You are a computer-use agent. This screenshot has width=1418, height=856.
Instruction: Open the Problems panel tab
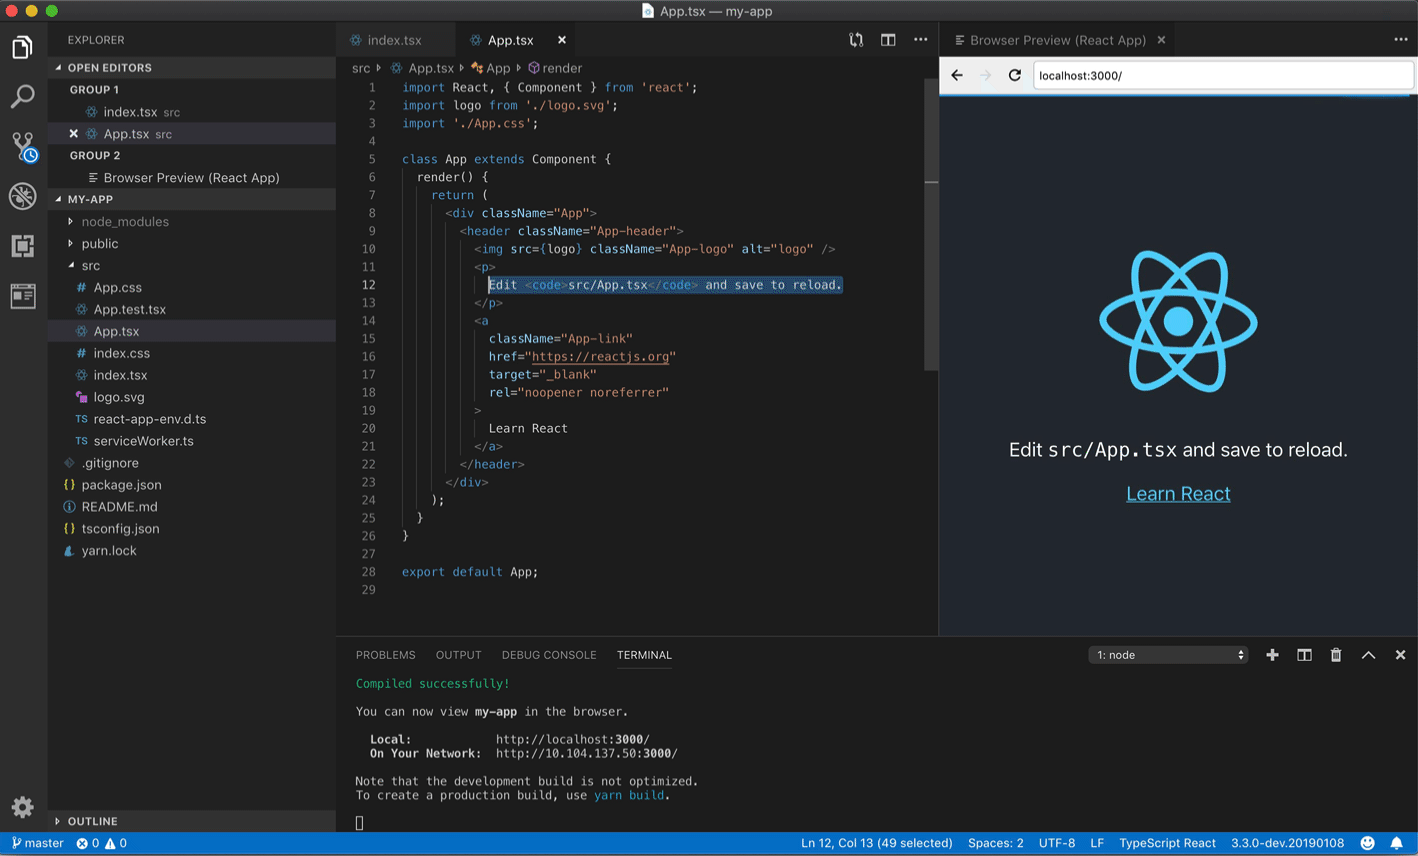(x=385, y=655)
